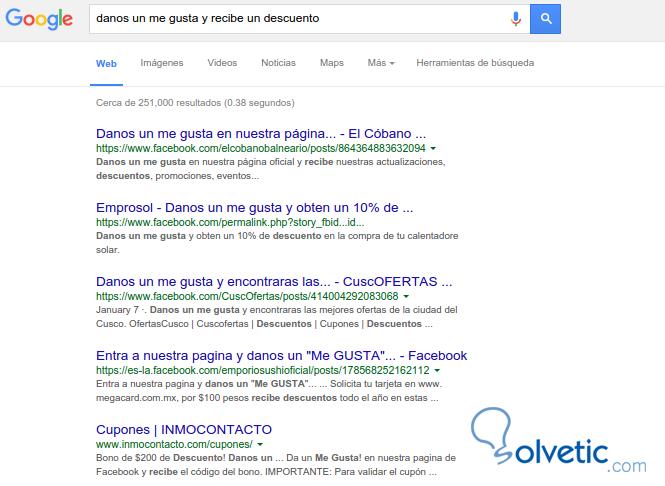Viewport: 665px width, 486px height.
Task: Open the Cupones | INMOCONTACTO result
Action: click(x=184, y=430)
